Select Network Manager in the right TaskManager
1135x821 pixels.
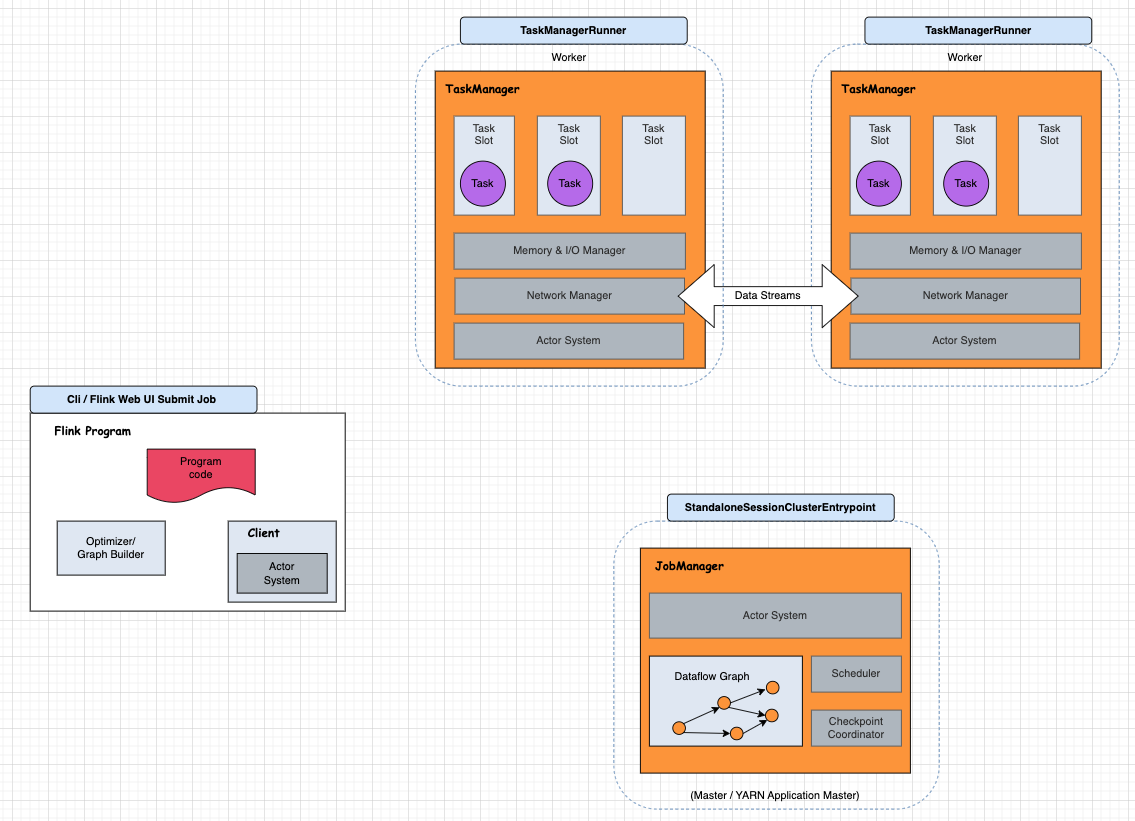point(966,295)
